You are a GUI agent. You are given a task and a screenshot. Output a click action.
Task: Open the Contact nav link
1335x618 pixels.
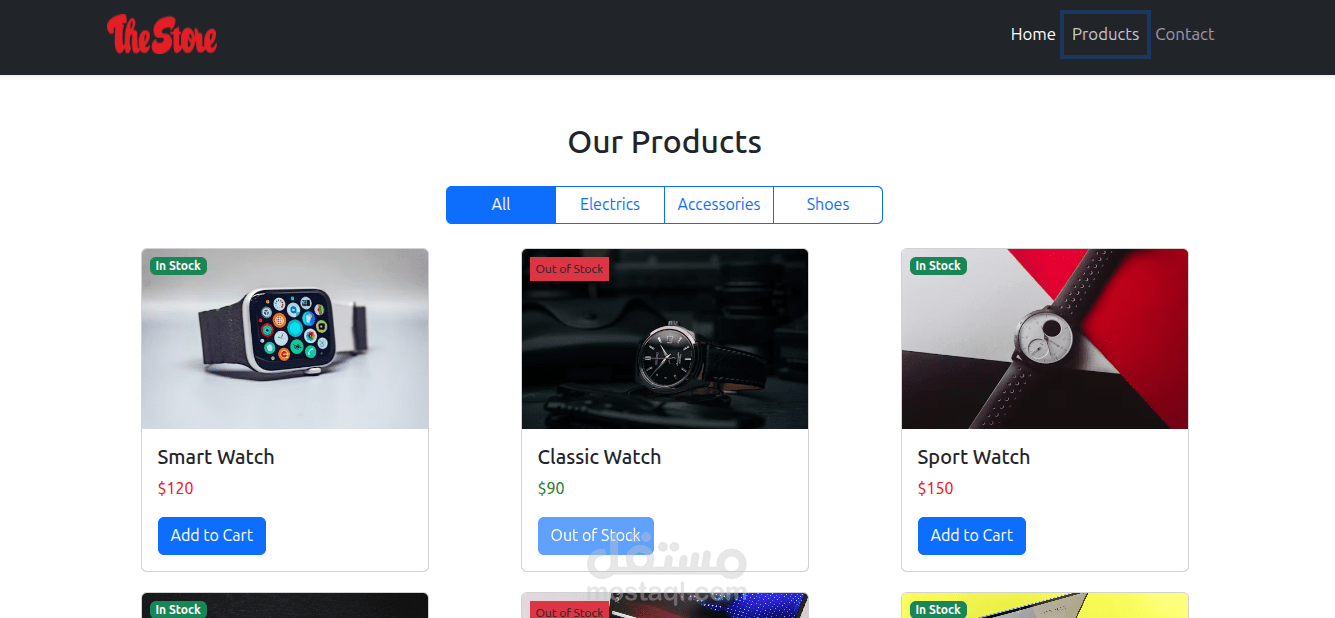(x=1185, y=34)
